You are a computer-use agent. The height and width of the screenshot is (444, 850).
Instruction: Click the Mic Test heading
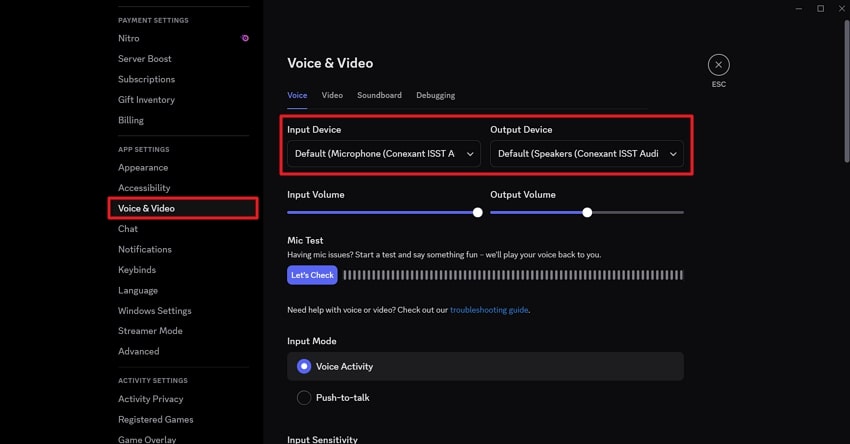[x=305, y=240]
